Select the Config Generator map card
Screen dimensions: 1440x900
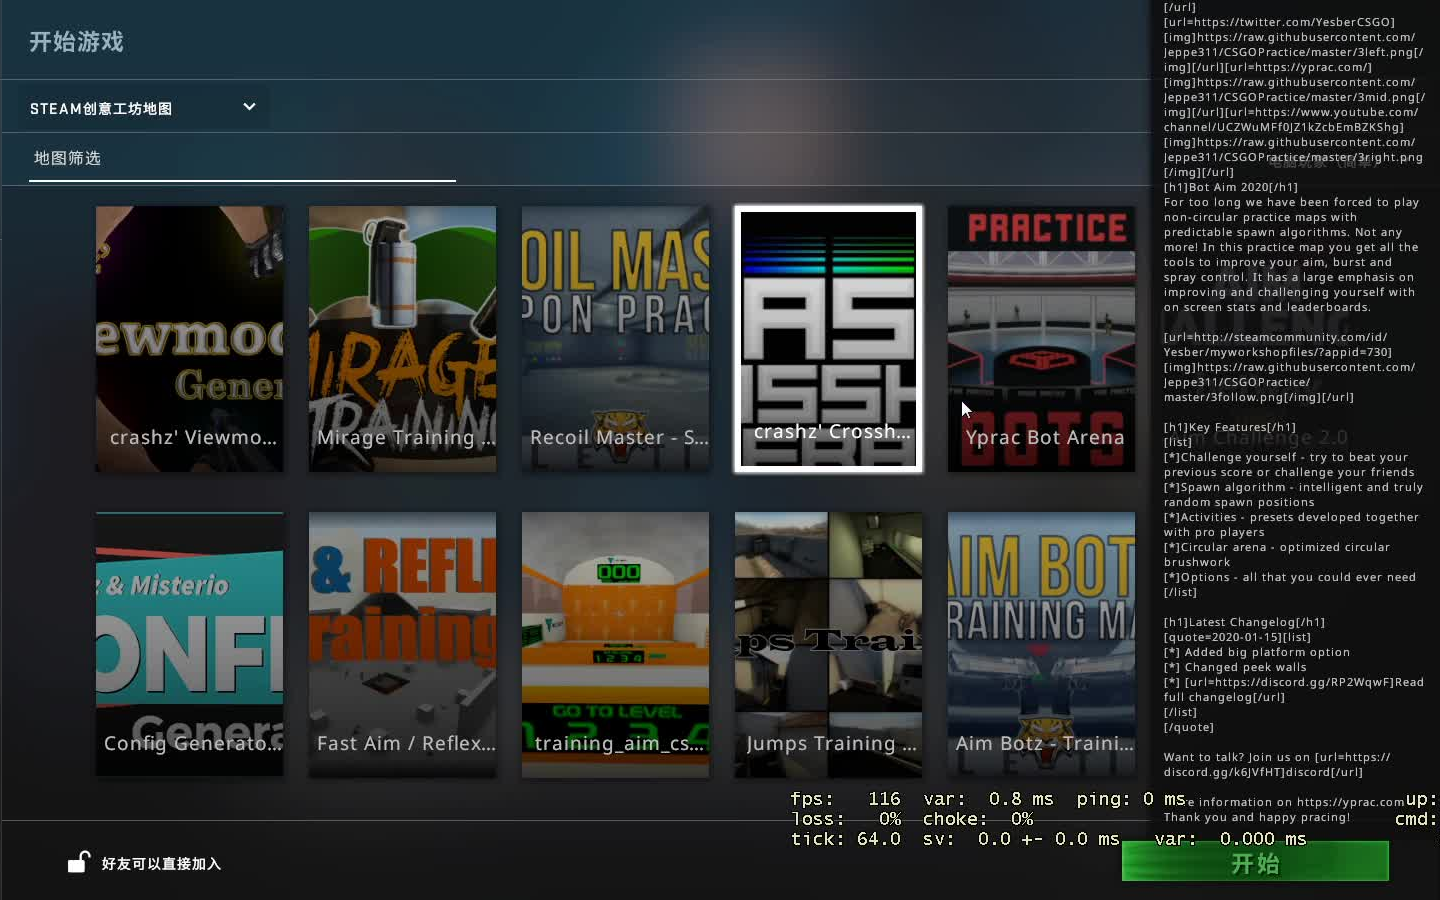point(190,645)
